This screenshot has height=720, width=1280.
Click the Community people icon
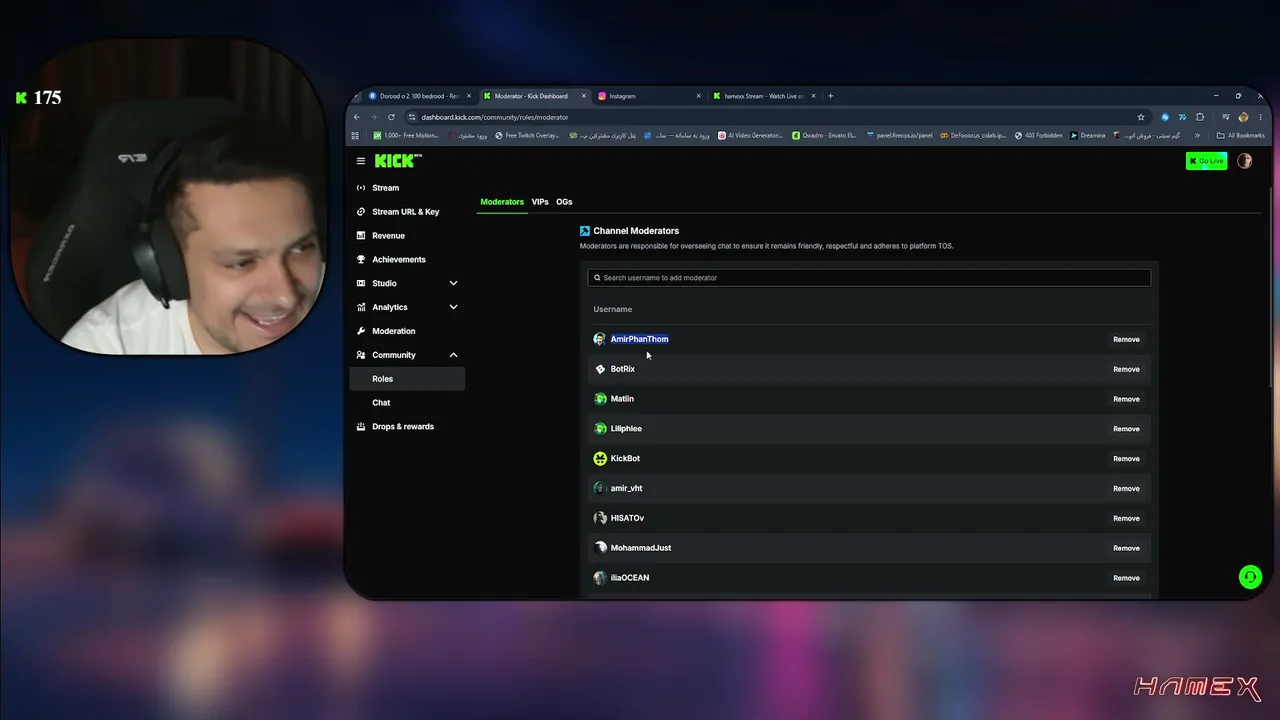(362, 355)
